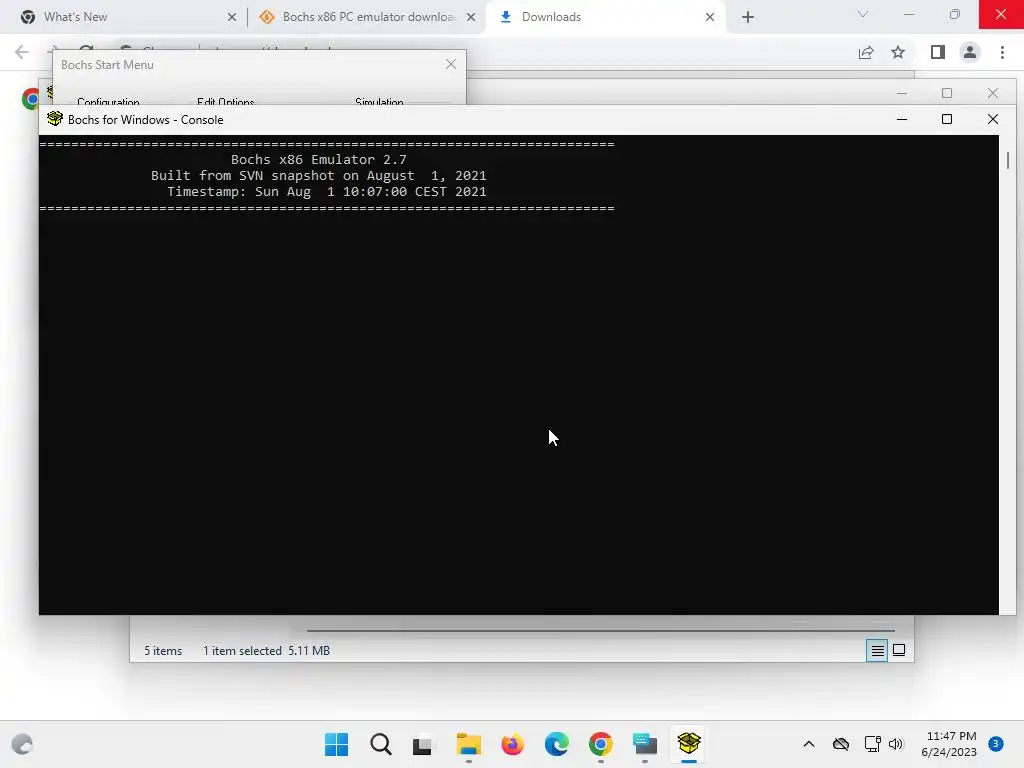Click the File Explorer horizontal scrollbar
Image resolution: width=1024 pixels, height=768 pixels.
pyautogui.click(x=600, y=631)
